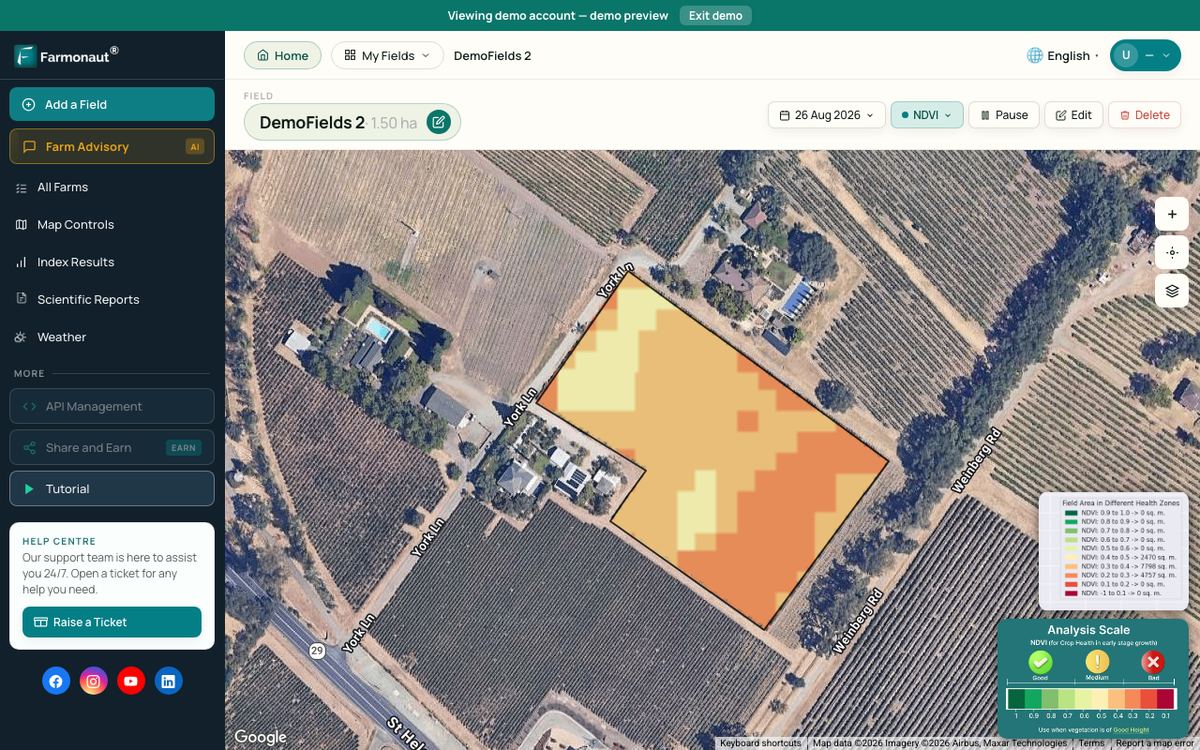Open Index Results in sidebar
This screenshot has width=1200, height=750.
pos(112,262)
